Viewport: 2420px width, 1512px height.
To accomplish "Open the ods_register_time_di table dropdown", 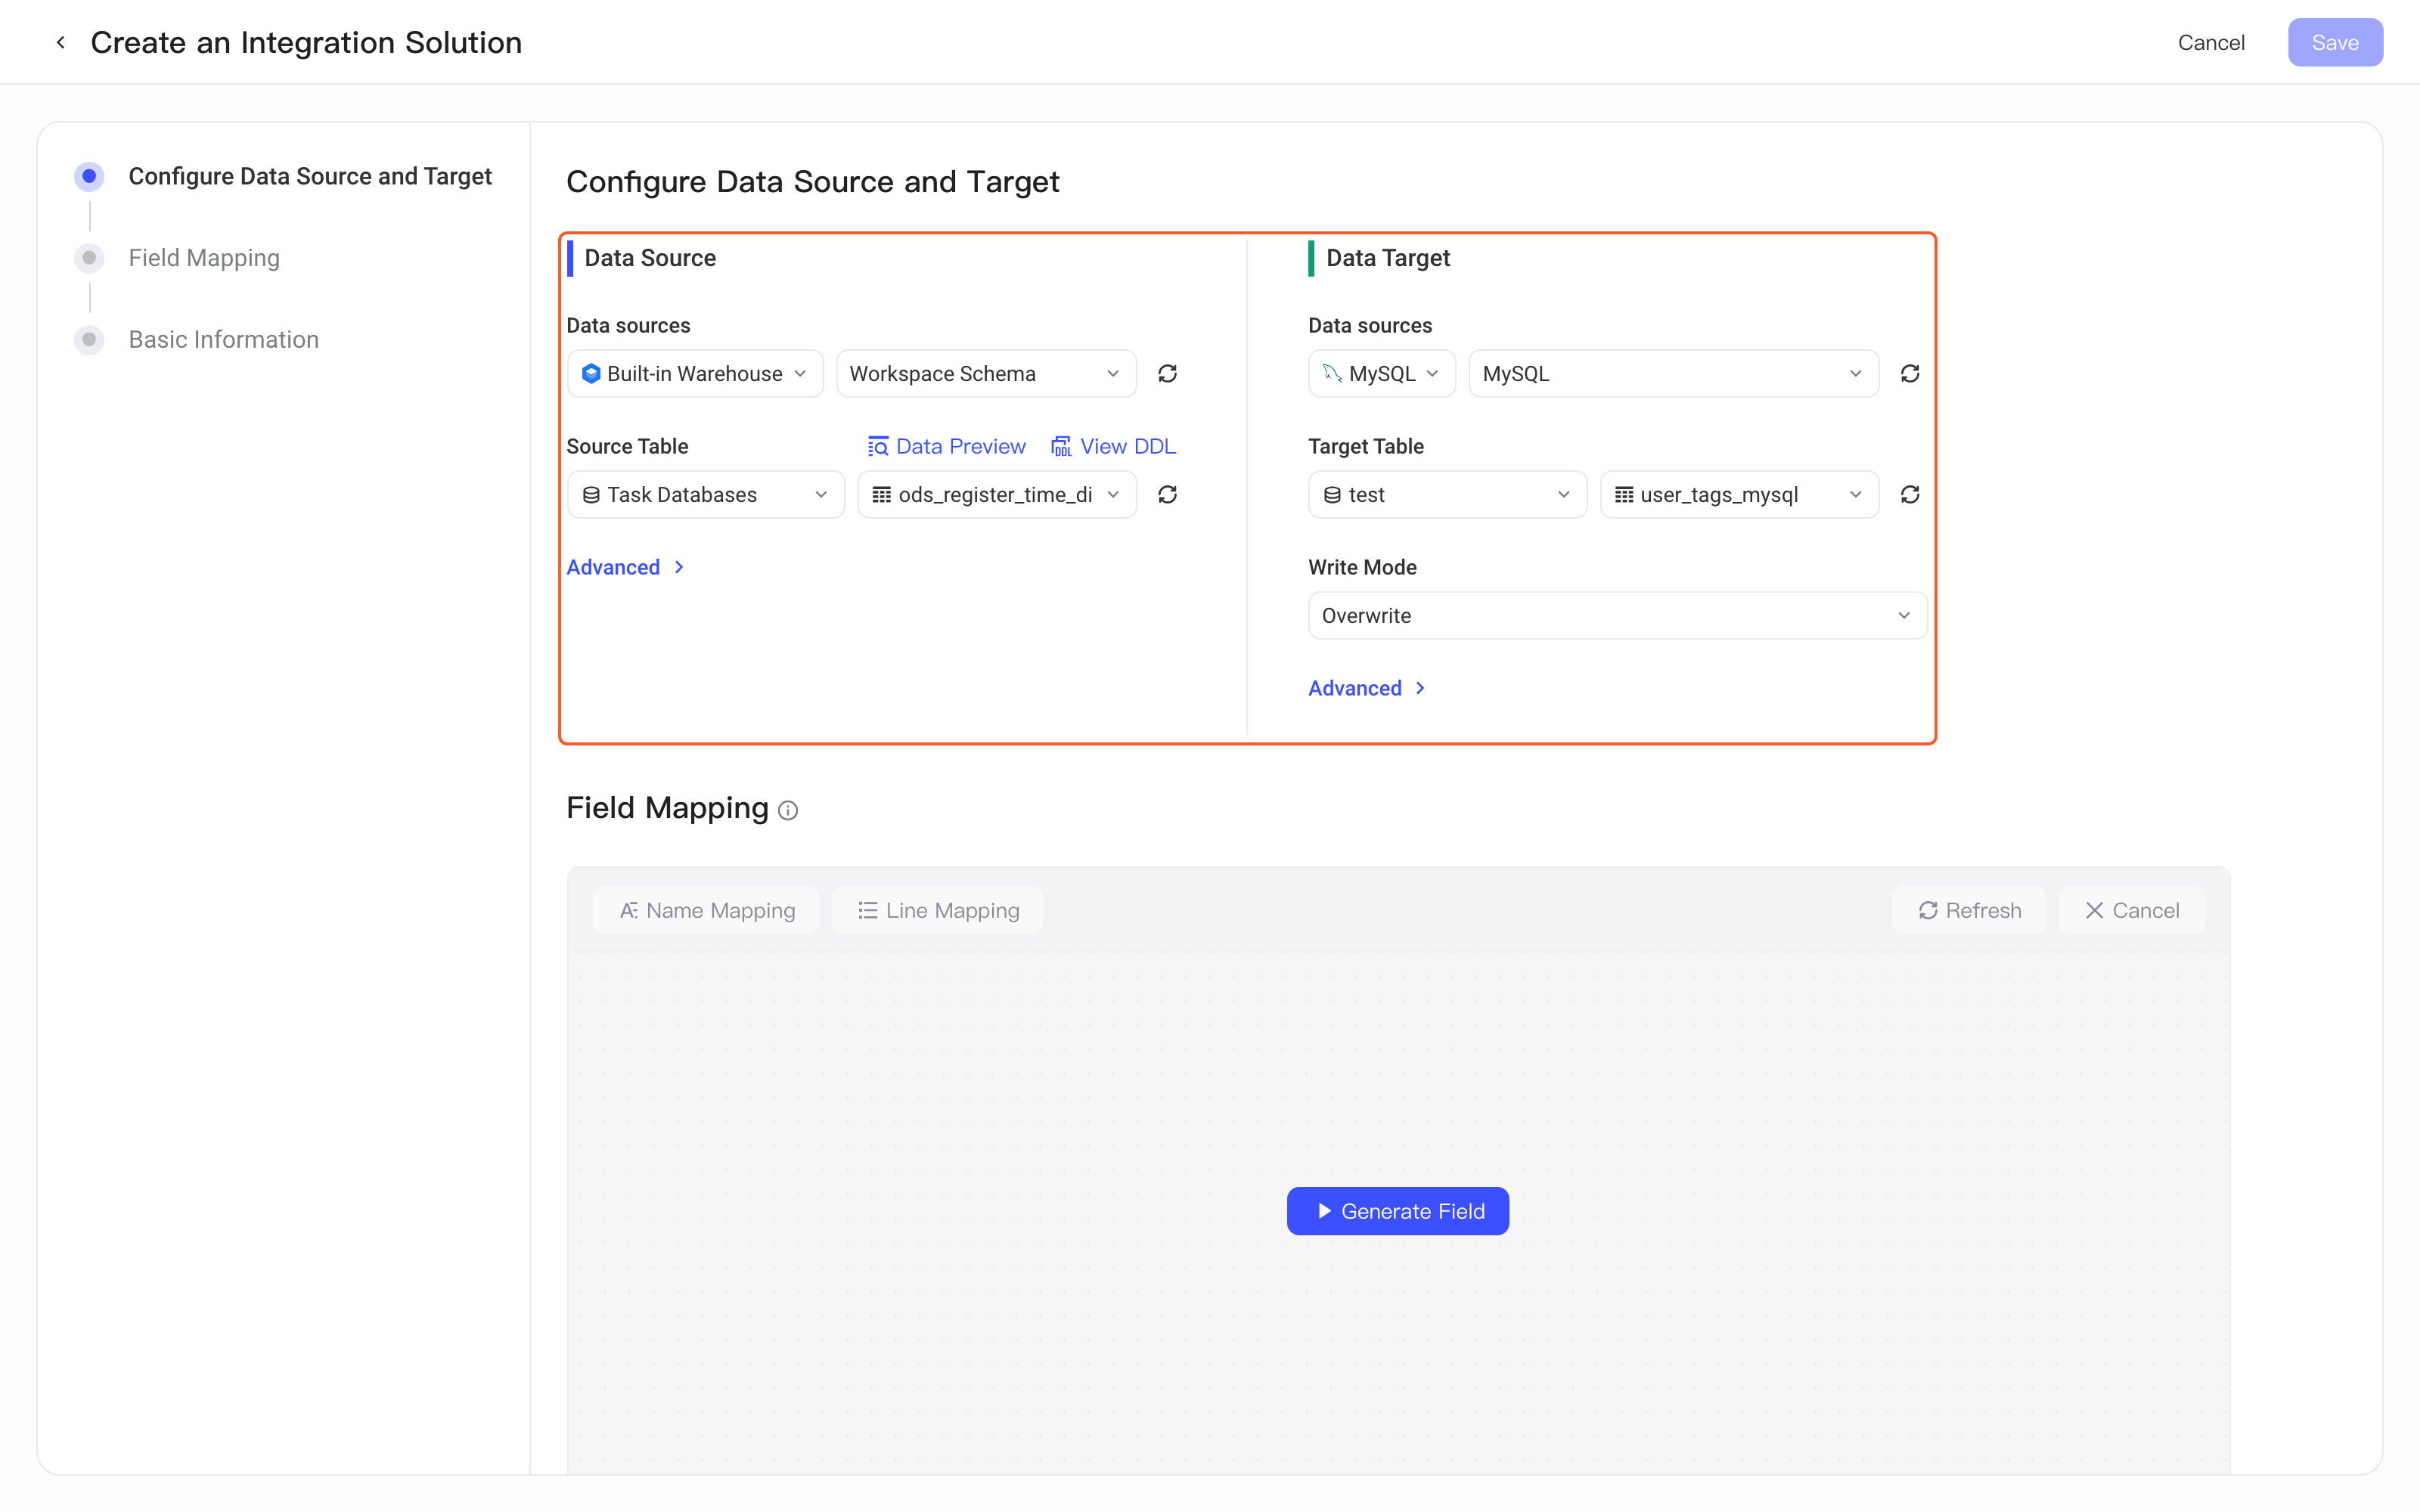I will coord(997,495).
